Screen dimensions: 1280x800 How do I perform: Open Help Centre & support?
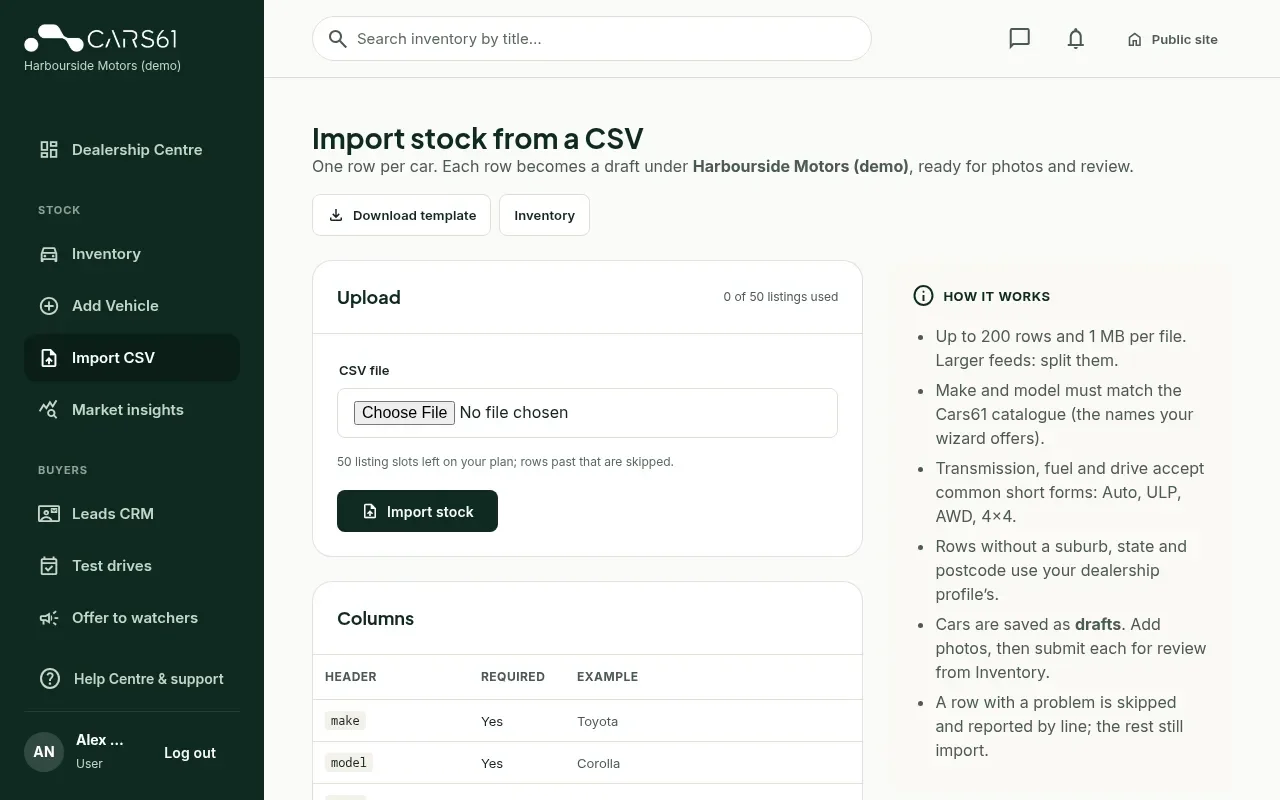pos(132,678)
